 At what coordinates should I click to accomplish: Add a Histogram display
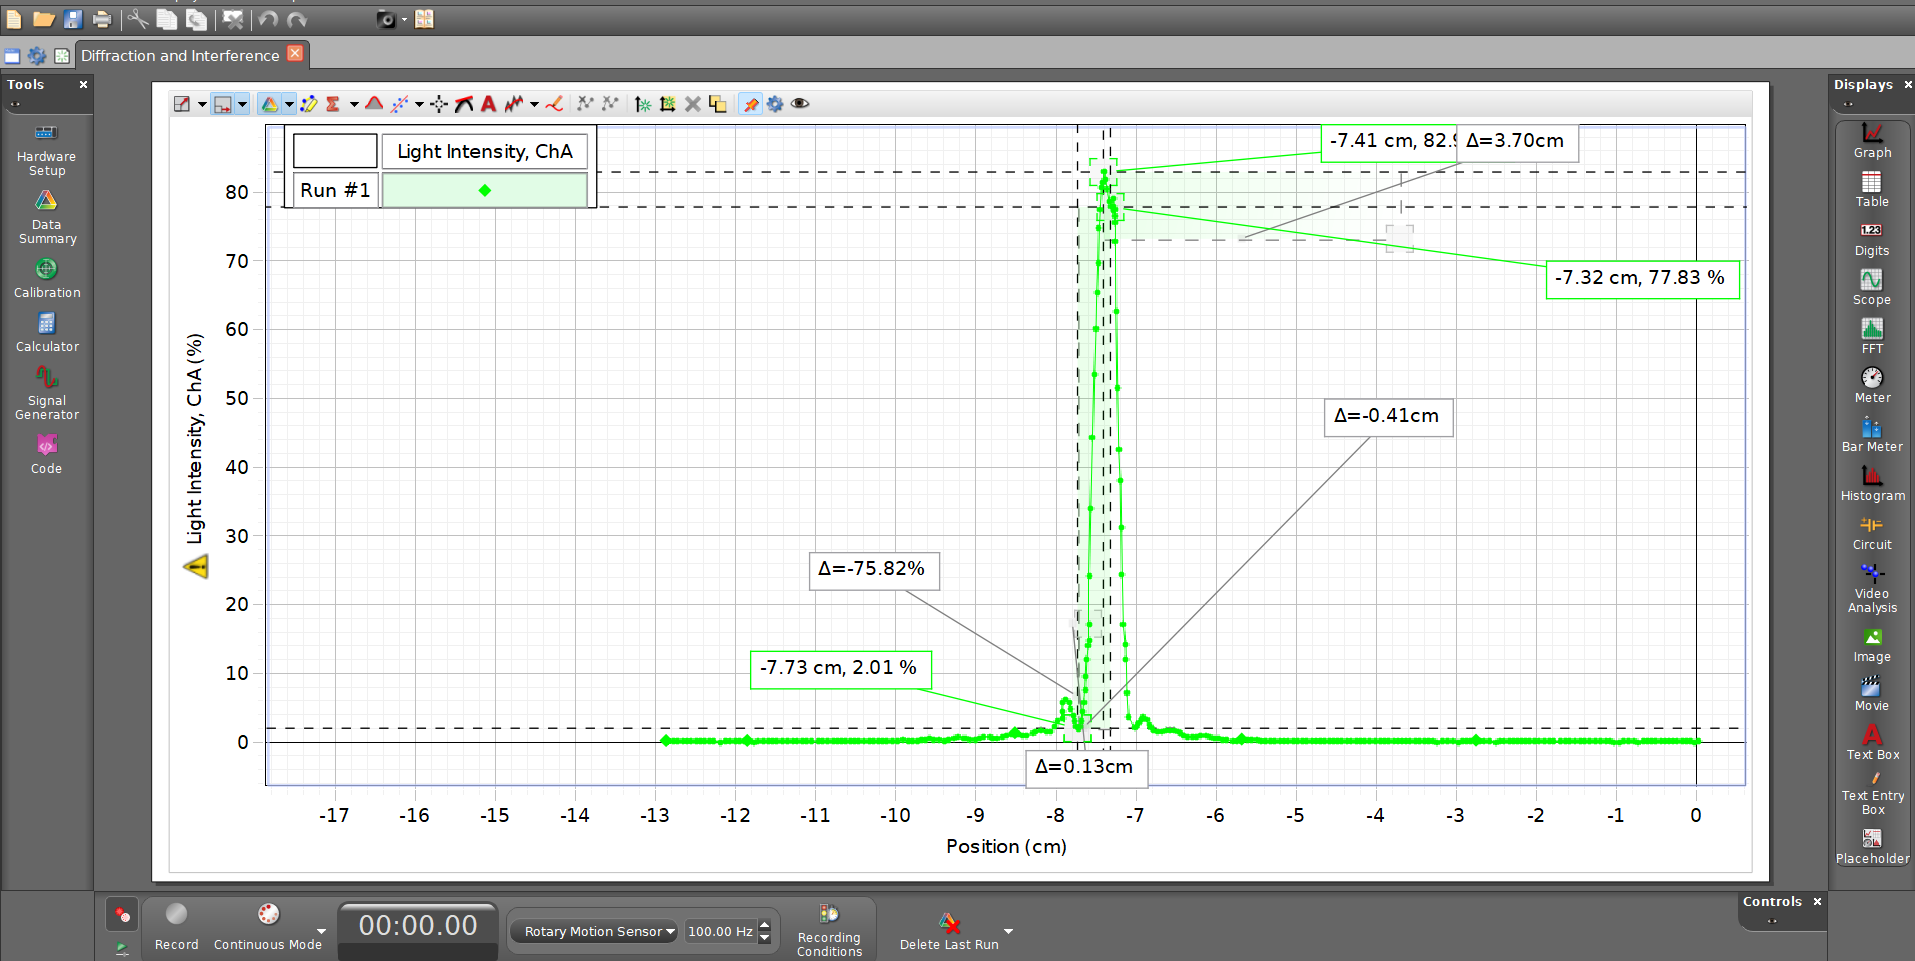(1872, 484)
